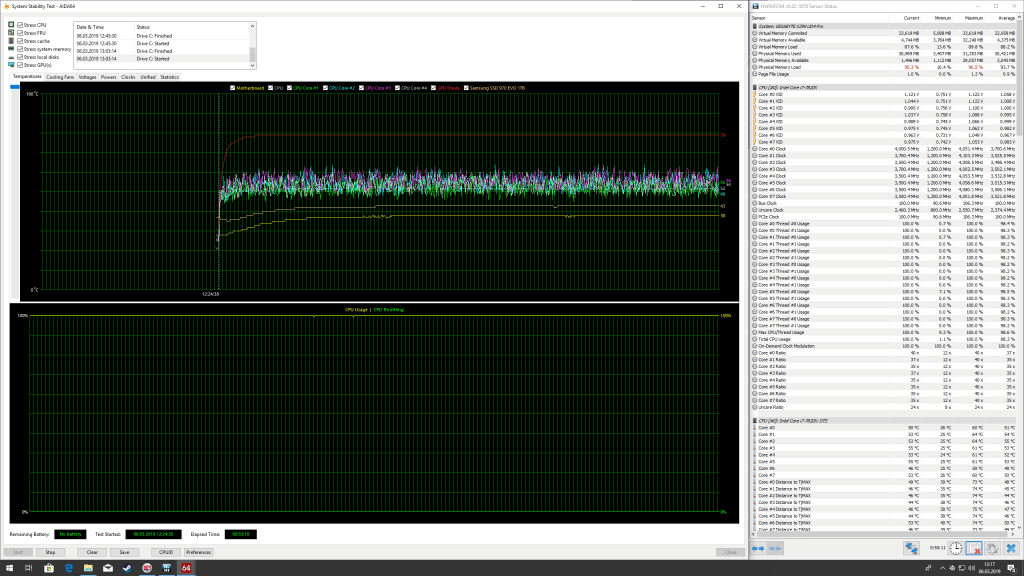Switch to the Cooling Fans tab
Screen dimensions: 1024x576
click(x=60, y=76)
